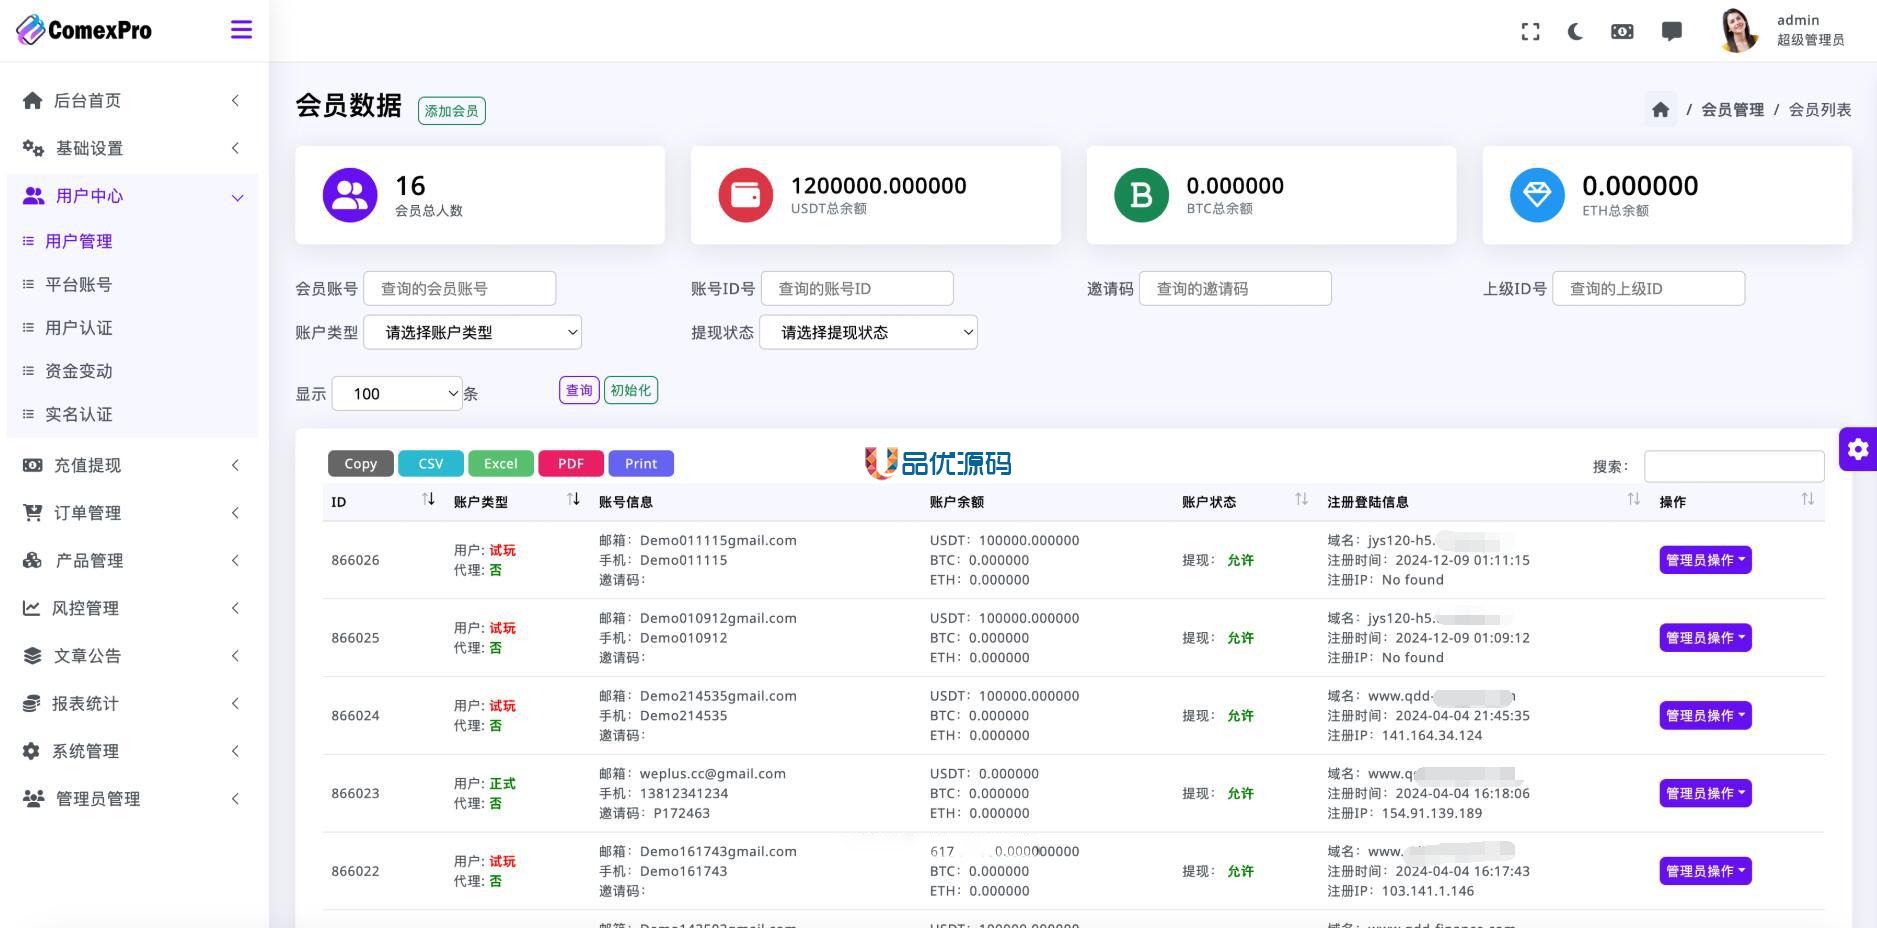Expand the 后台首页 menu chevron
This screenshot has height=928, width=1877.
235,100
